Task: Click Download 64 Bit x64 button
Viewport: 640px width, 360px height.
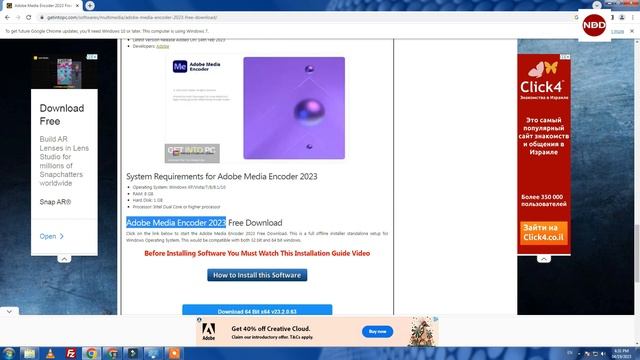Action: click(x=257, y=310)
